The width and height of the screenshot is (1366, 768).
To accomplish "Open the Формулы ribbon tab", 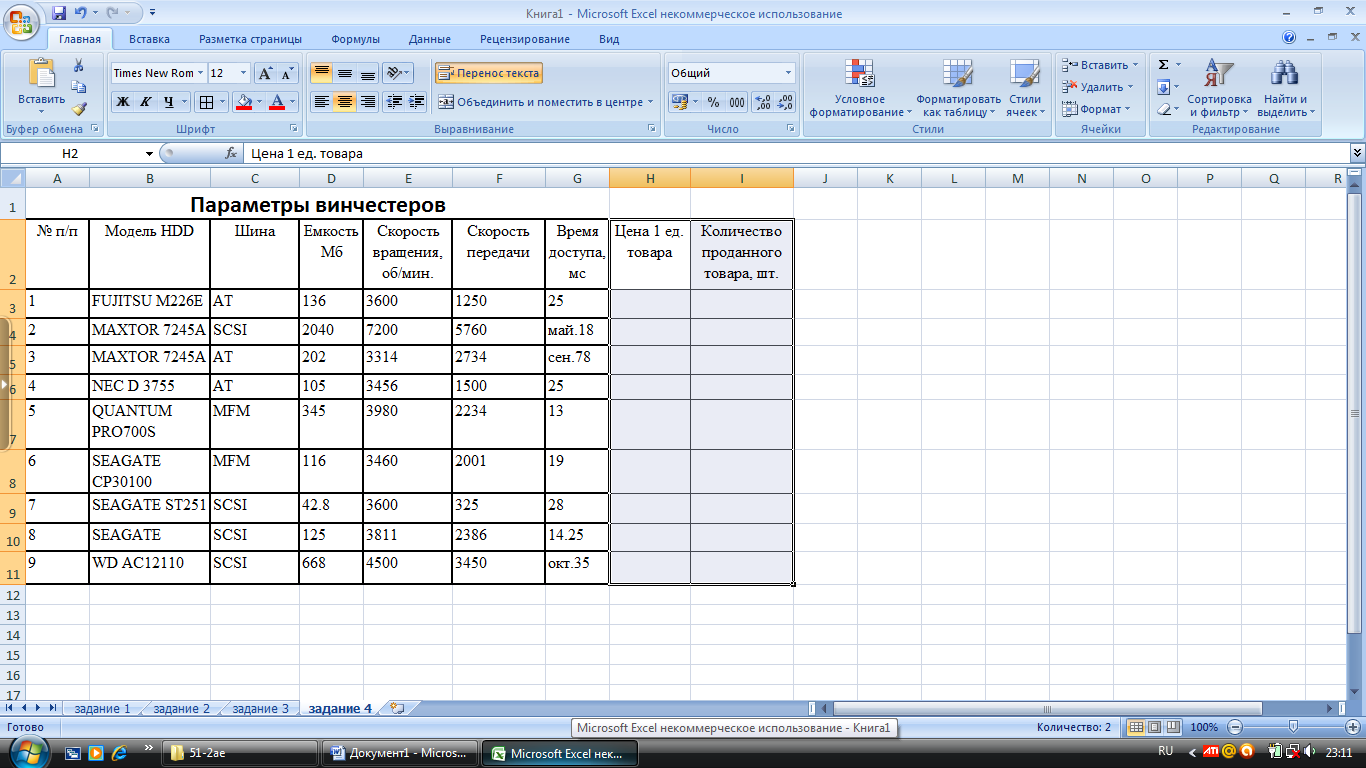I will pyautogui.click(x=355, y=39).
